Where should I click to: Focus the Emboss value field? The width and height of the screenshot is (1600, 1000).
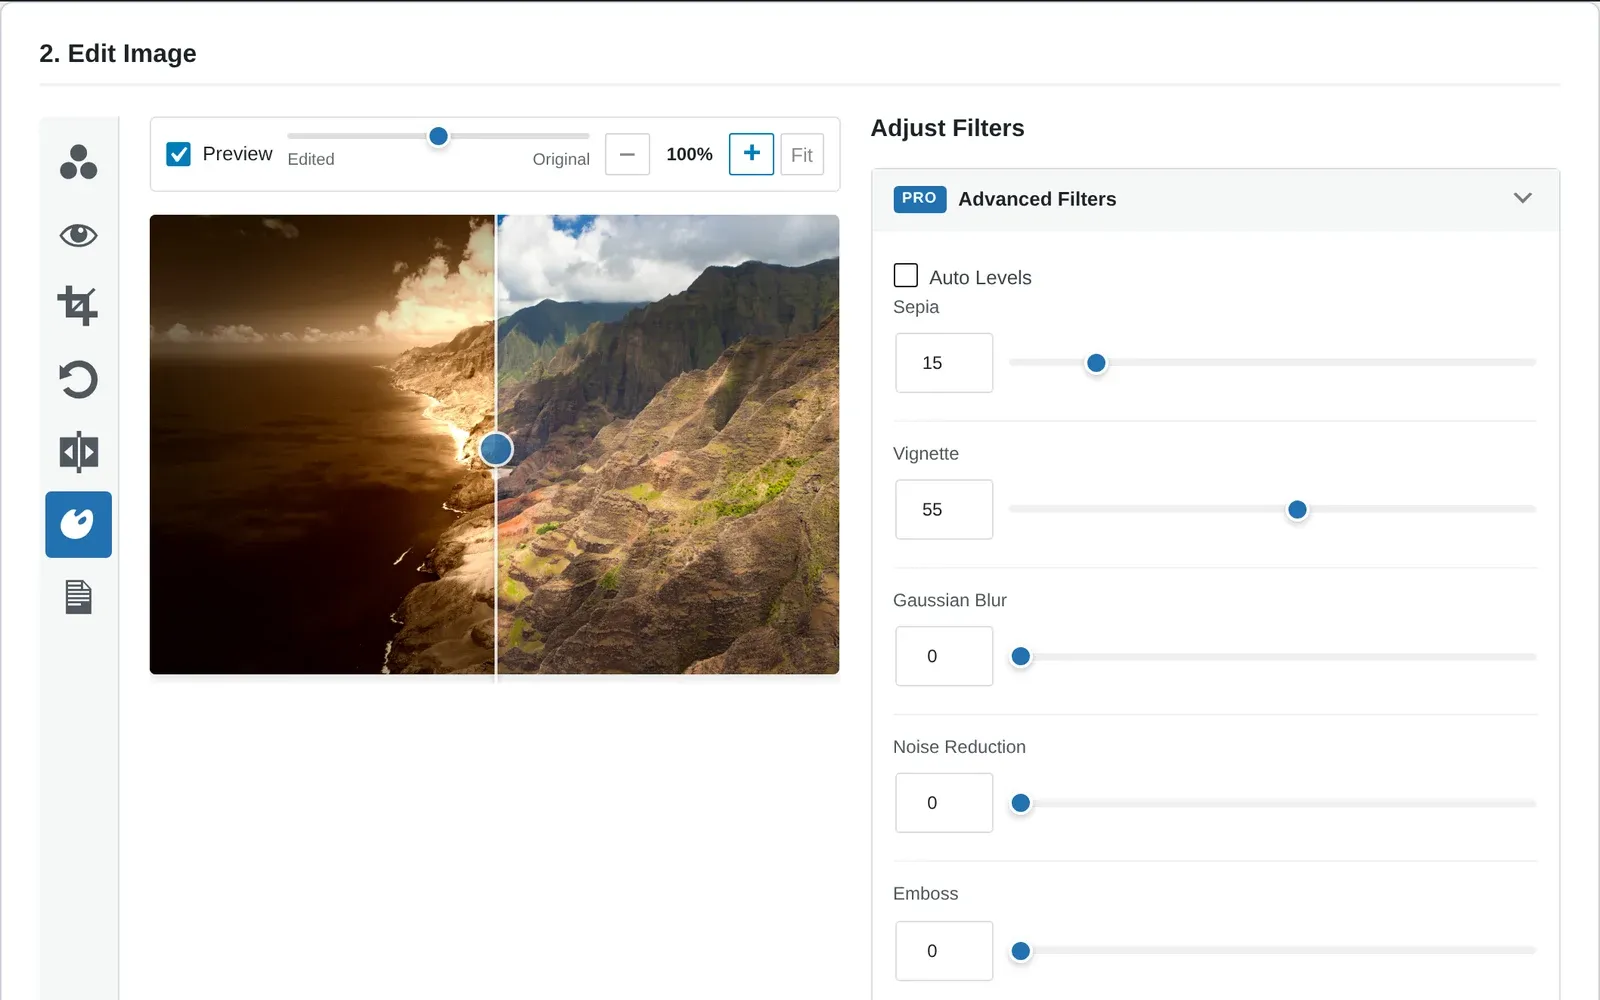tap(944, 951)
